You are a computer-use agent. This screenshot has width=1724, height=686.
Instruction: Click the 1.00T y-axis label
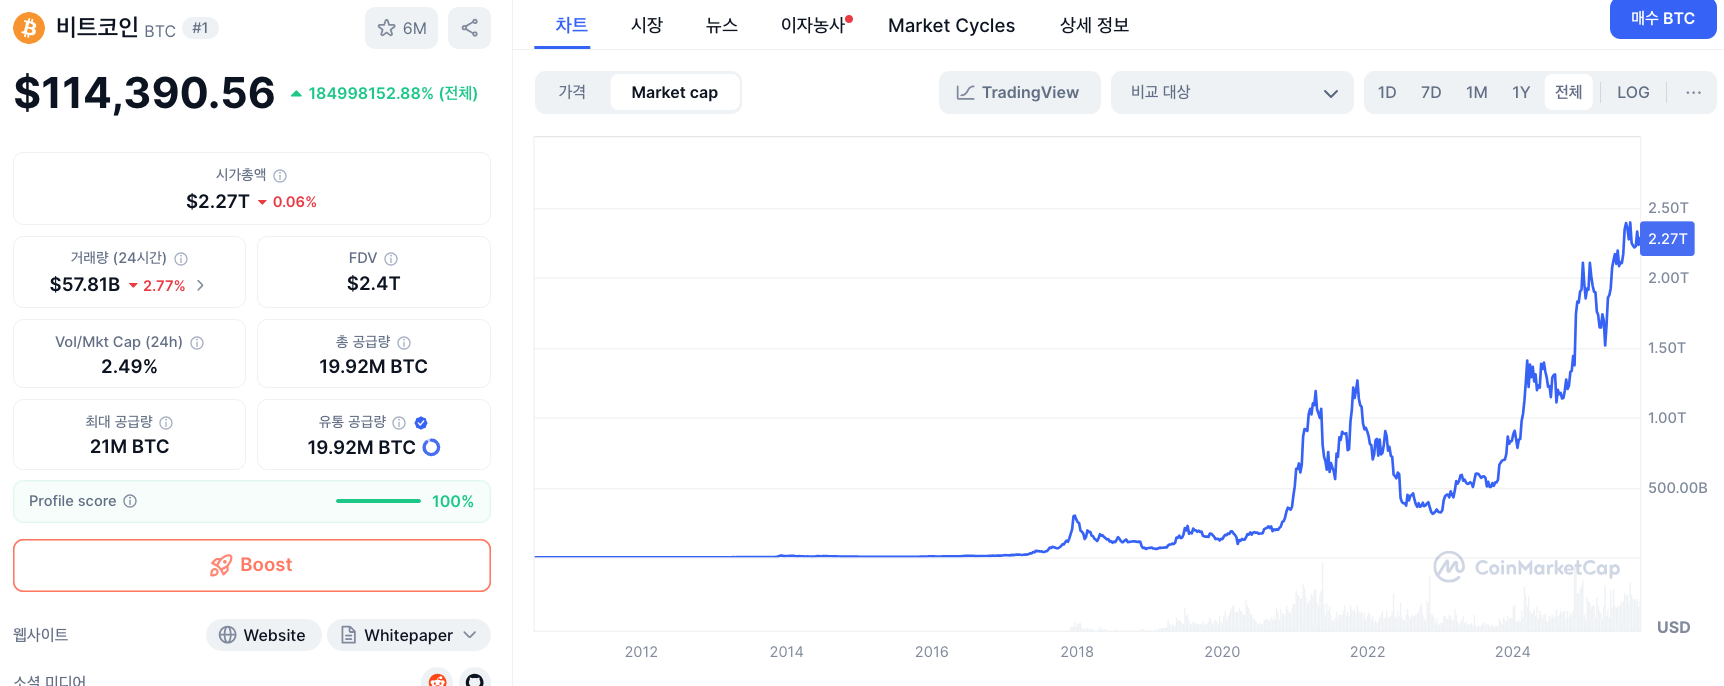pos(1667,418)
